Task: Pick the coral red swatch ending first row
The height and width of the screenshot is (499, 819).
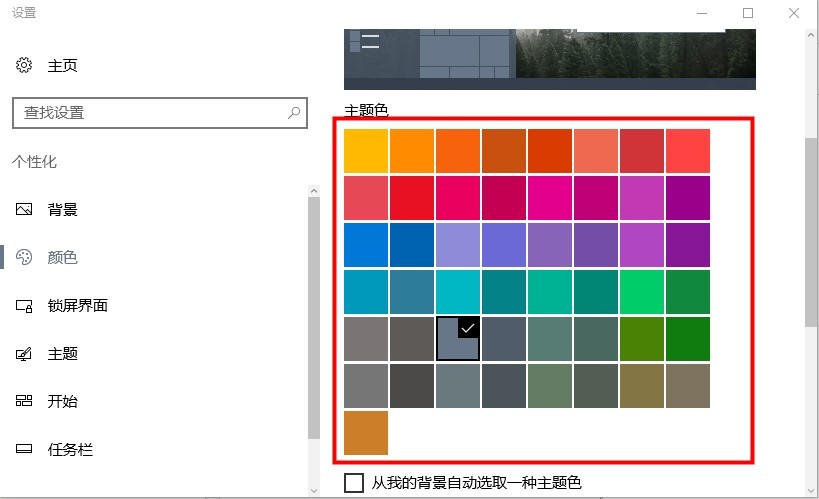Action: [x=687, y=151]
